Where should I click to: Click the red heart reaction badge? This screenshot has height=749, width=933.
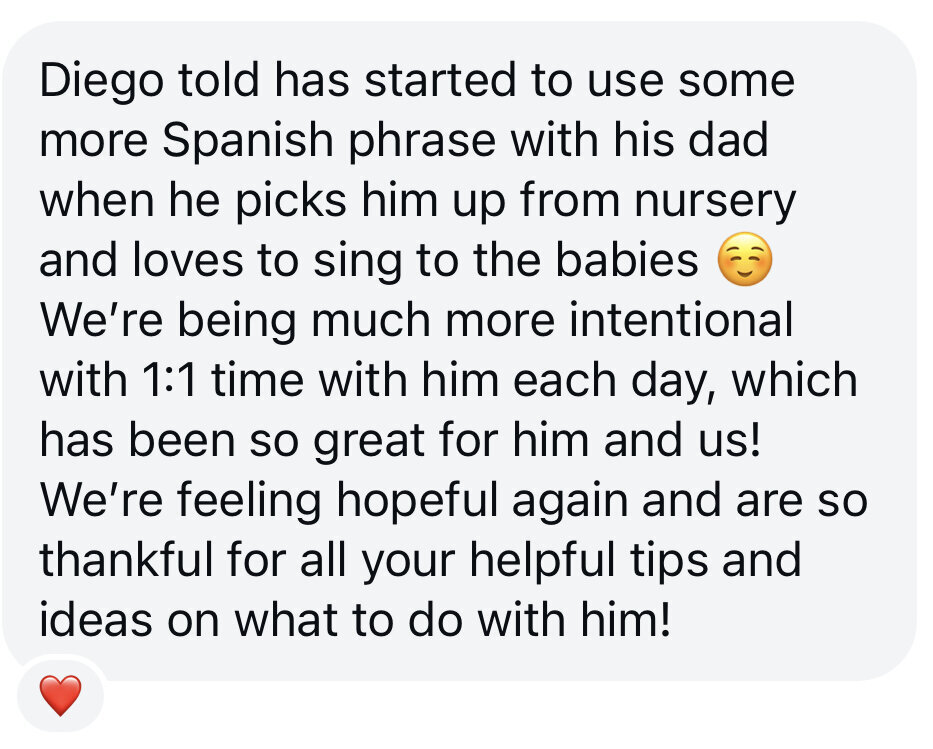60,695
